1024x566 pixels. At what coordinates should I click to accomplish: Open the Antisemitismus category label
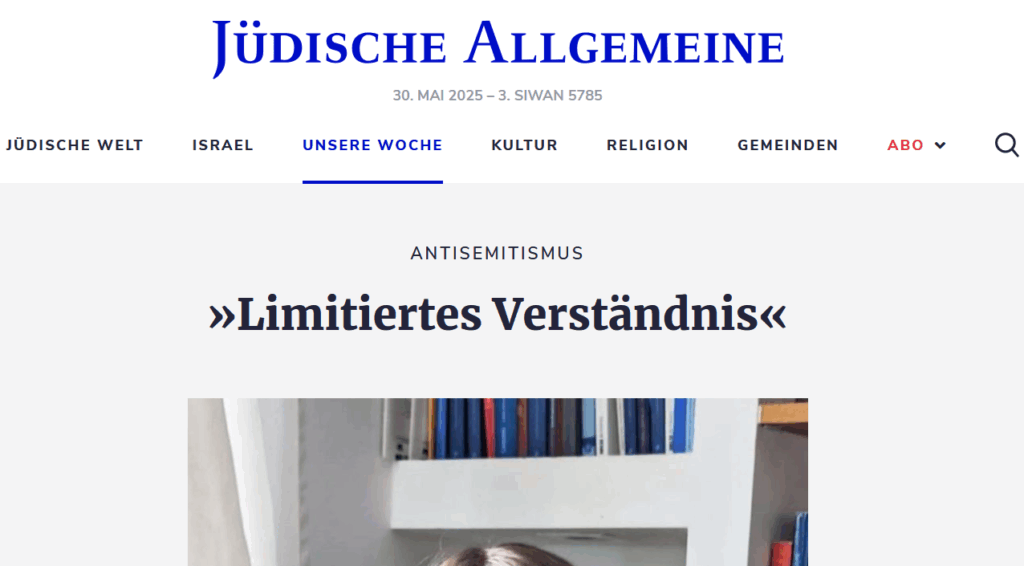[x=497, y=253]
